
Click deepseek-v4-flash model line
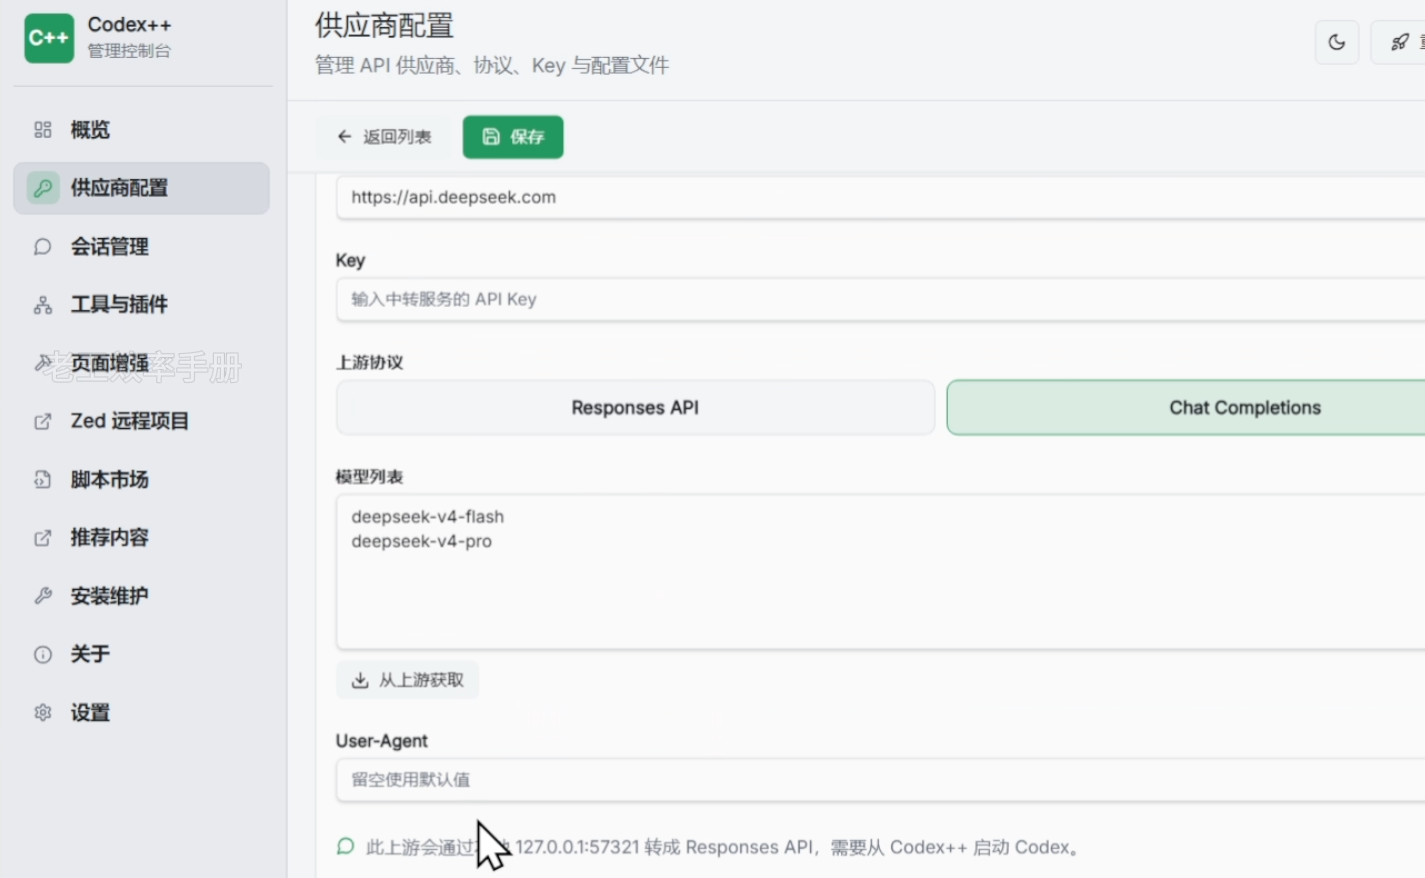pyautogui.click(x=427, y=517)
